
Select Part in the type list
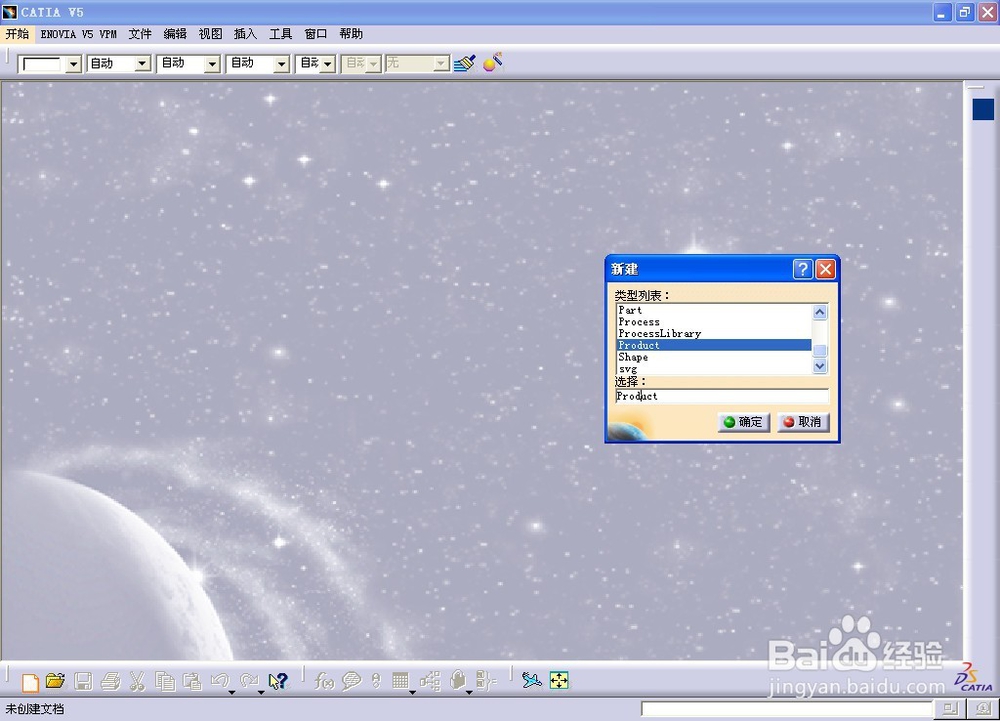coord(714,310)
